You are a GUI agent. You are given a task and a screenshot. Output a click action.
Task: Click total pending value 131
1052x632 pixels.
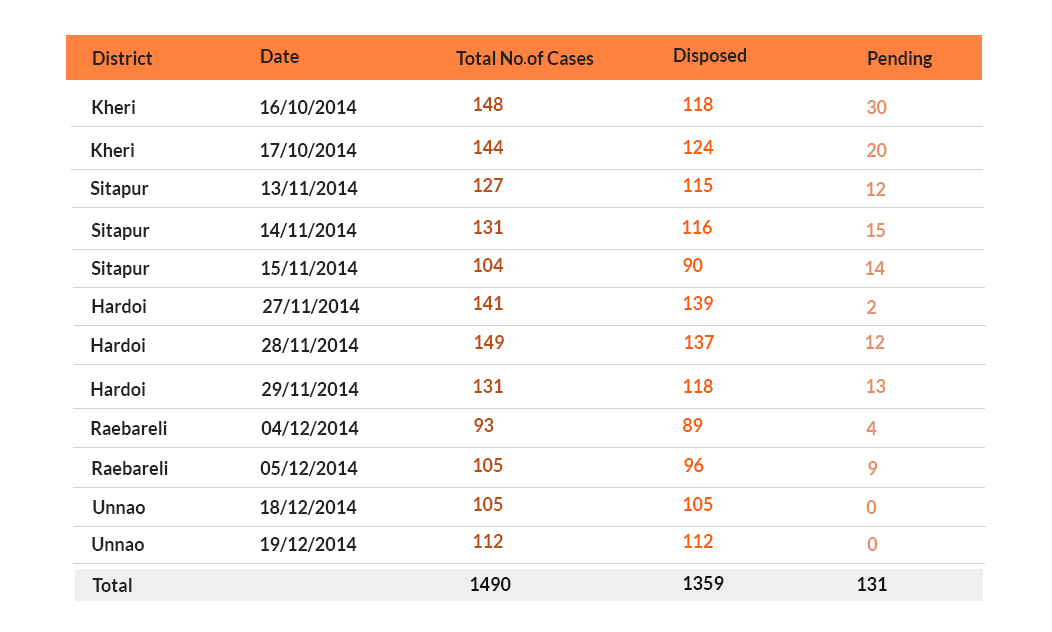tap(872, 584)
